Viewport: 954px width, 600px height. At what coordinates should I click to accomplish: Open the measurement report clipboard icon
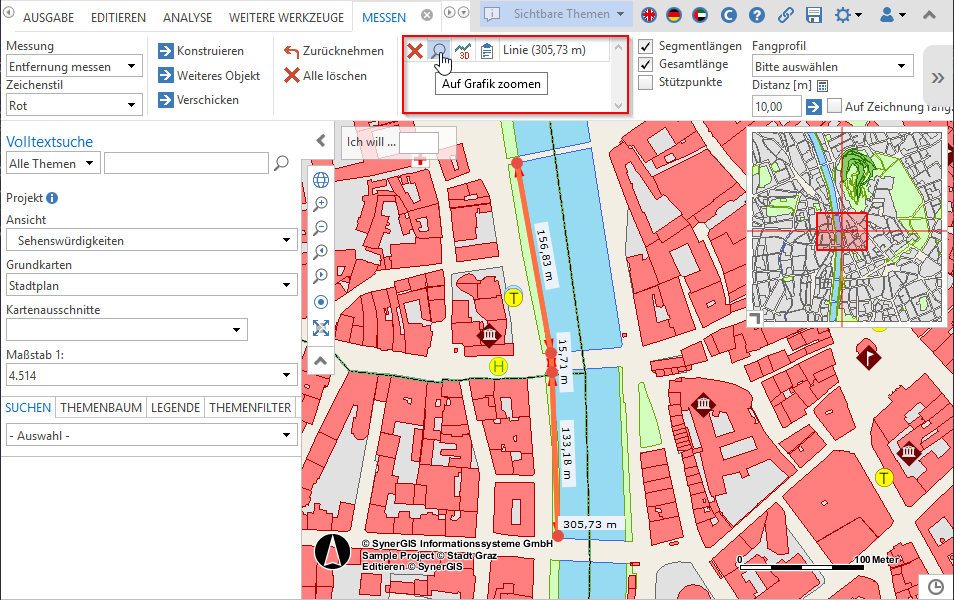tap(486, 50)
